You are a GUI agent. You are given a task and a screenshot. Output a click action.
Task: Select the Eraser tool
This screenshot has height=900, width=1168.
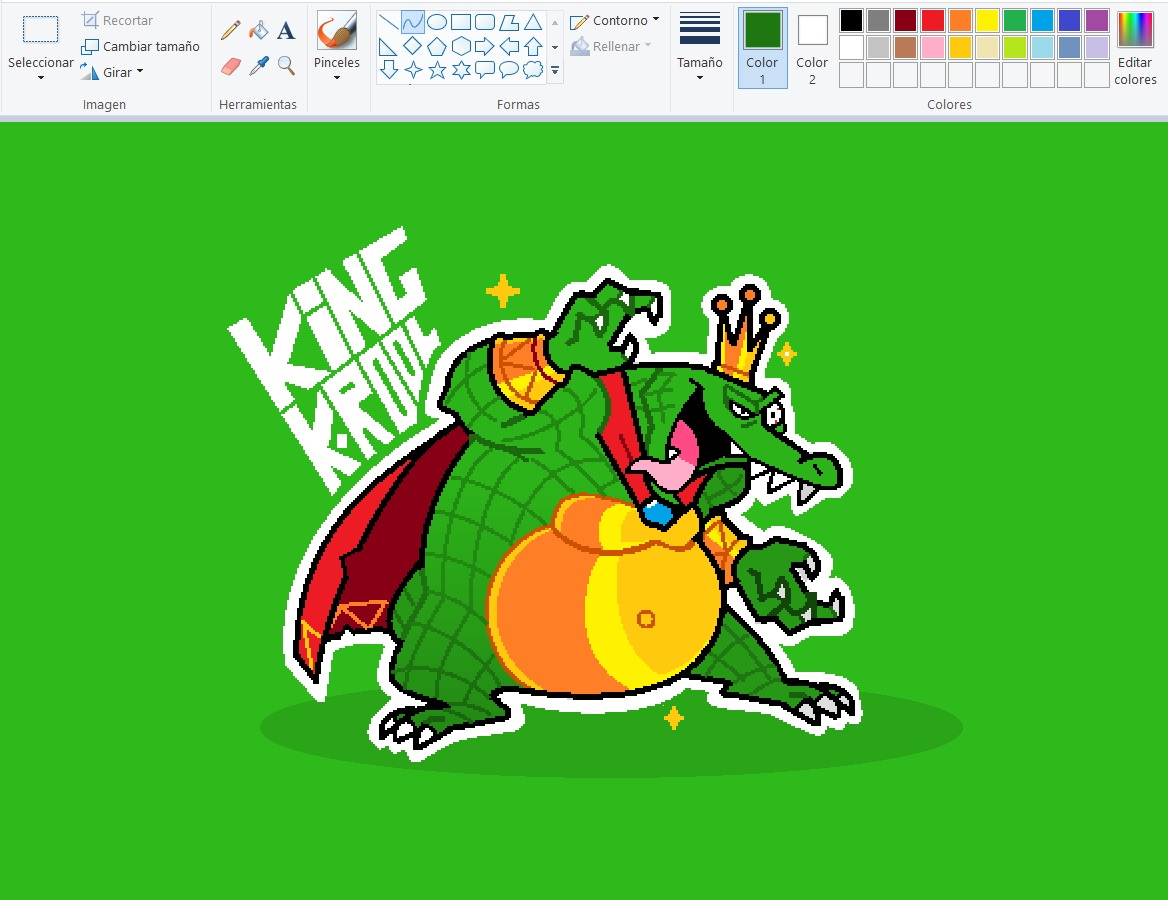tap(231, 66)
